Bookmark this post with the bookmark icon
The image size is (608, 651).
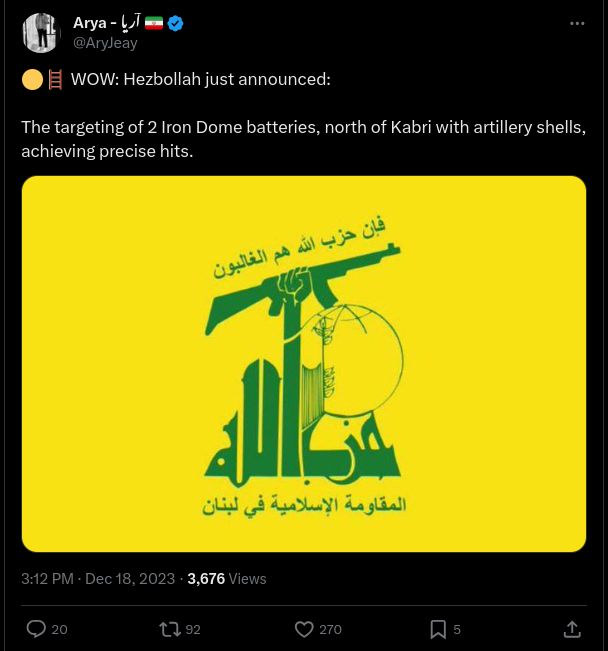point(438,629)
